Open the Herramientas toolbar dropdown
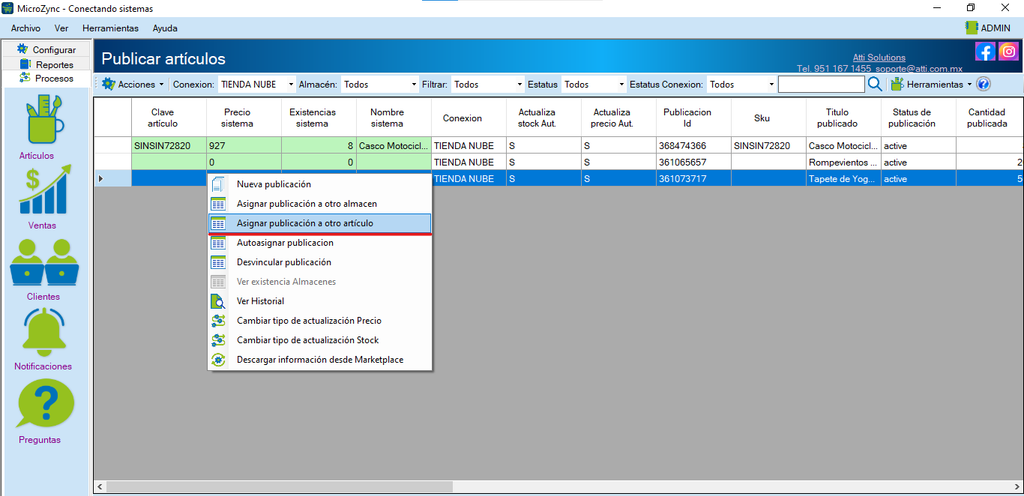1024x496 pixels. coord(931,84)
